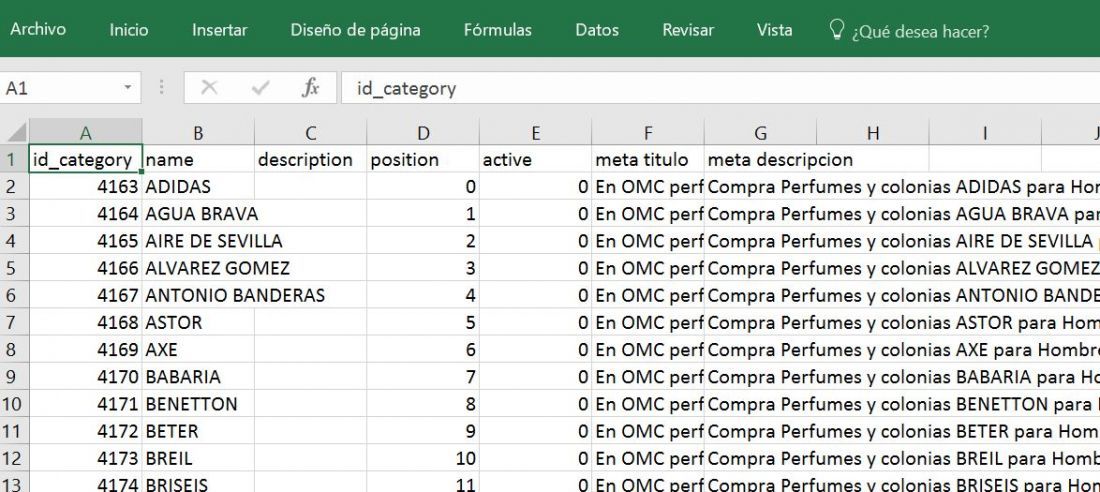1100x492 pixels.
Task: Select column H header
Action: (873, 132)
